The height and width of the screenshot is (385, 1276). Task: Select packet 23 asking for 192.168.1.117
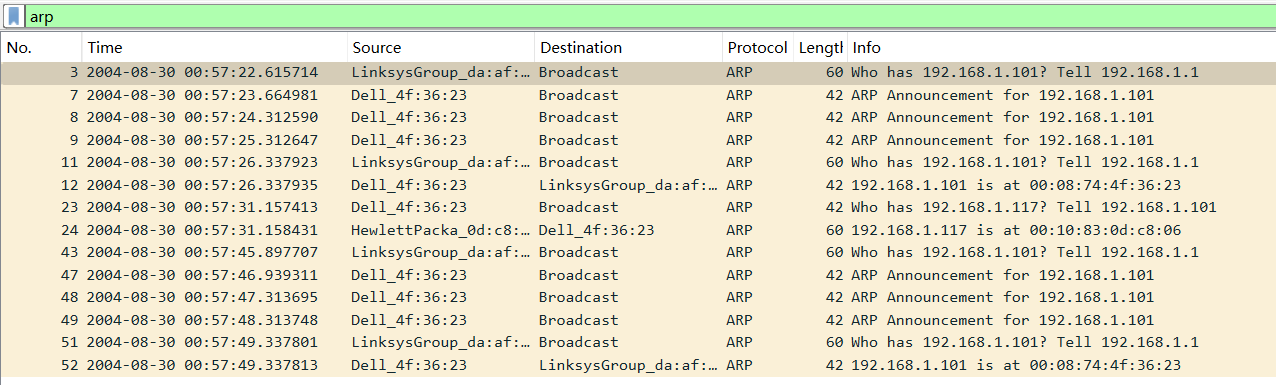point(638,207)
